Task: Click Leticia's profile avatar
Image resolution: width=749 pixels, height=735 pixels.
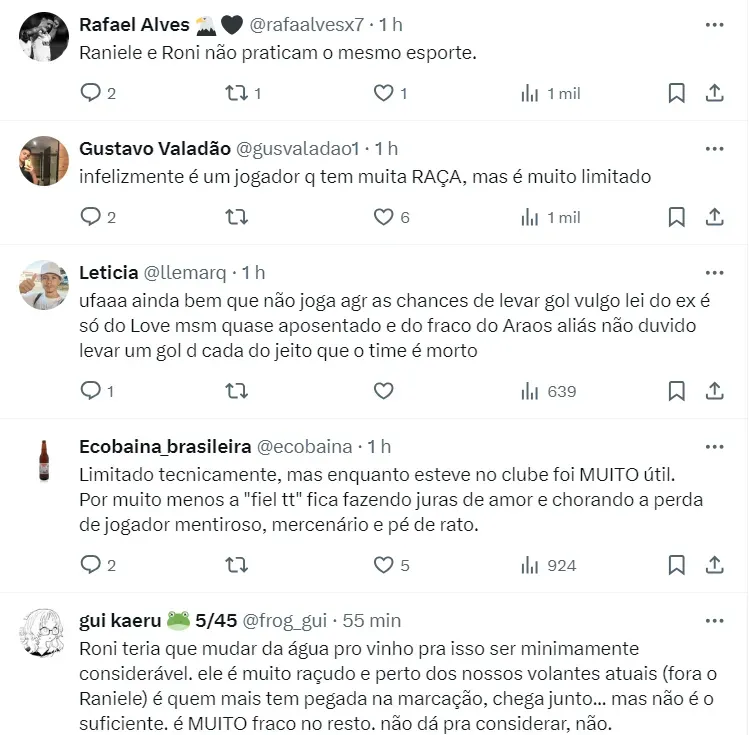Action: coord(43,285)
